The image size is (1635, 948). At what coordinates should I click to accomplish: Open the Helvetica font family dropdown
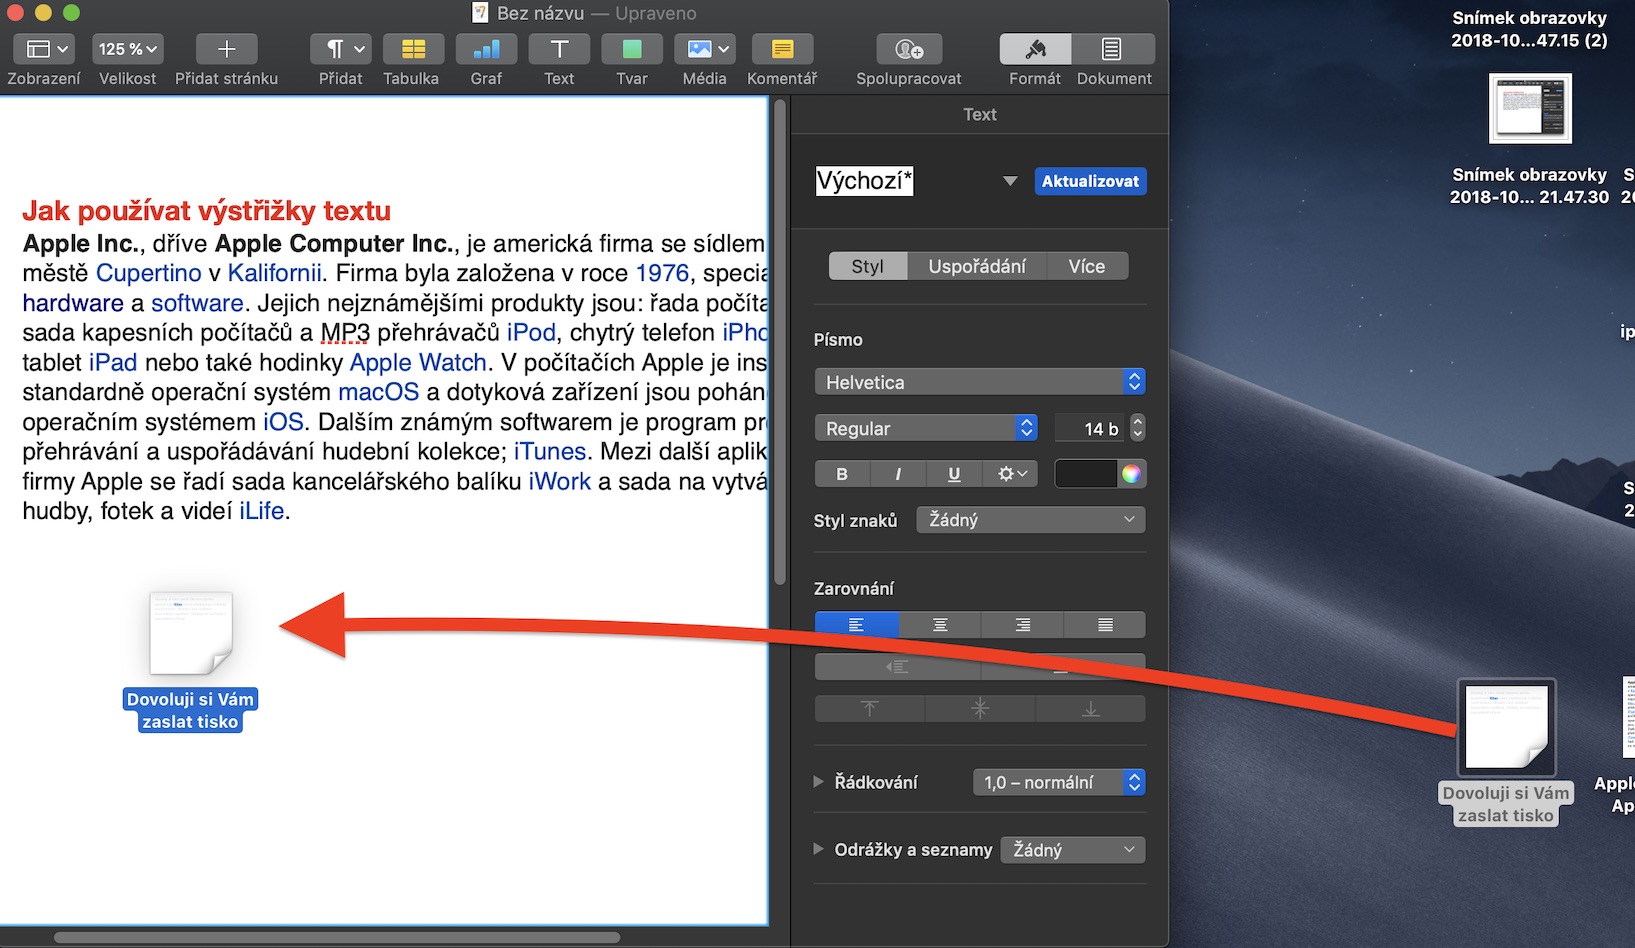point(980,382)
